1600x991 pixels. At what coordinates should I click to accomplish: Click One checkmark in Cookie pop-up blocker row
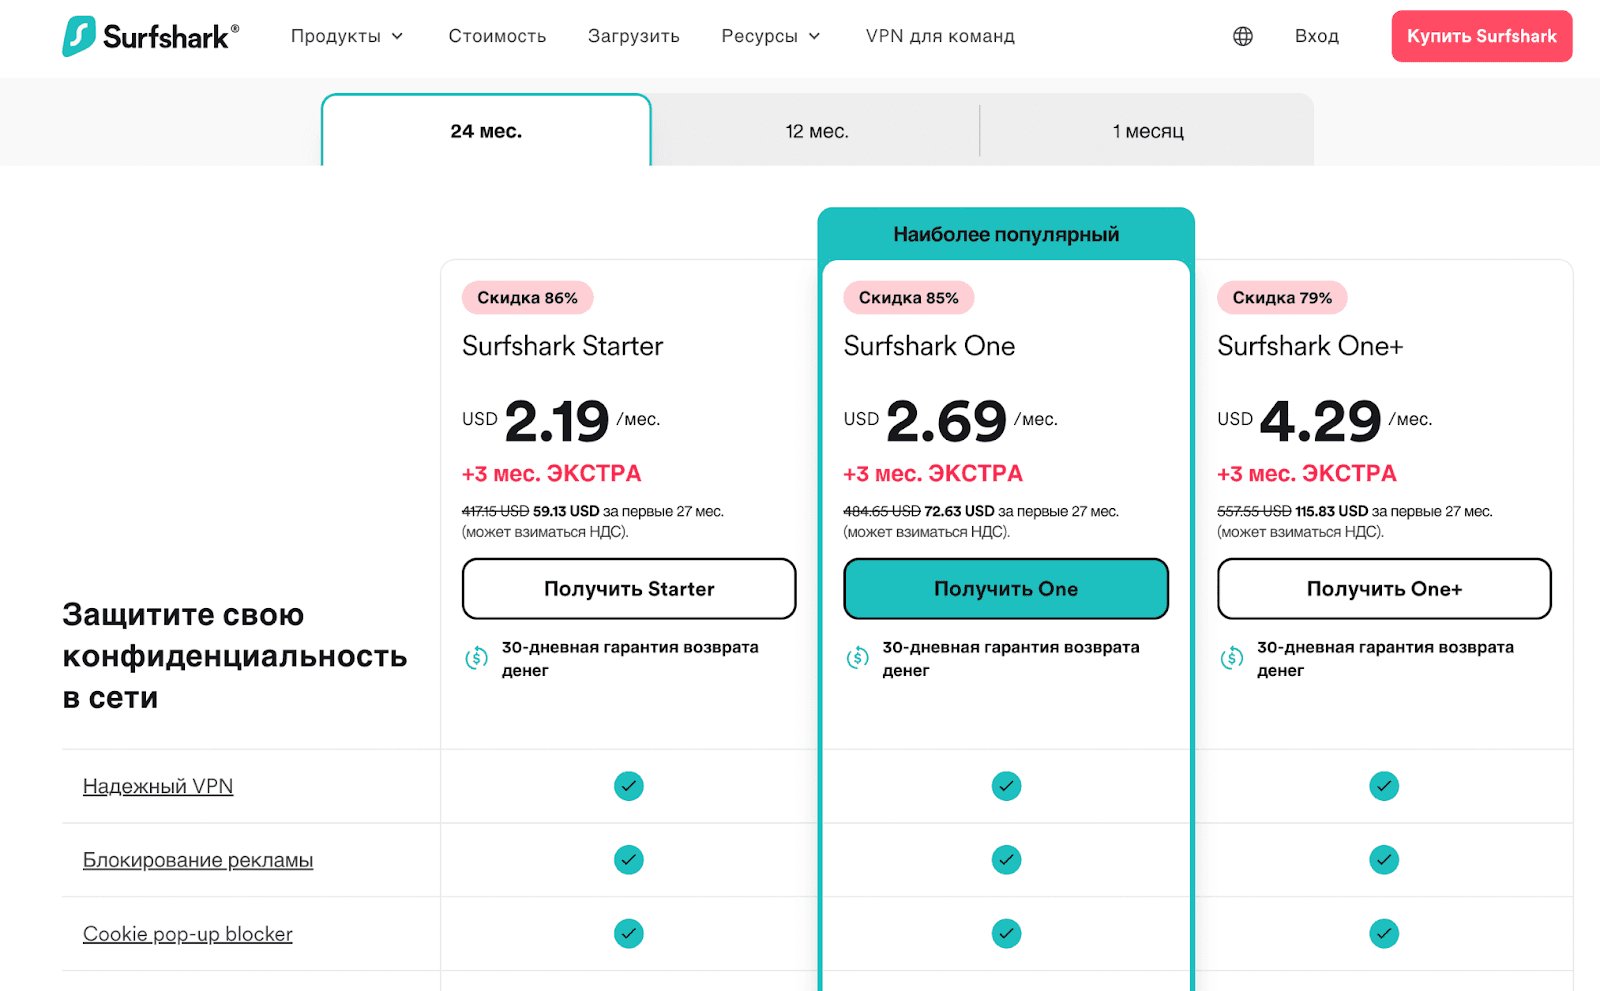1006,934
